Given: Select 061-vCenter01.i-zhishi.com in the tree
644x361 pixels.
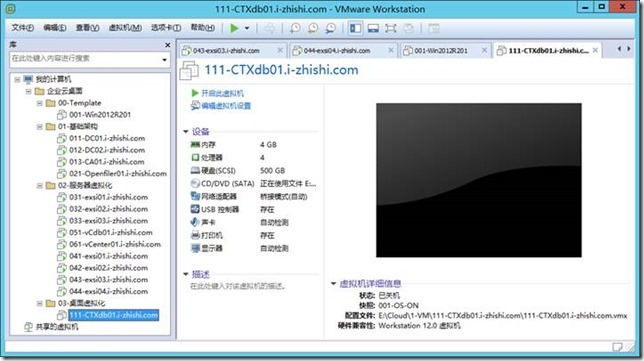Looking at the screenshot, I should 115,244.
